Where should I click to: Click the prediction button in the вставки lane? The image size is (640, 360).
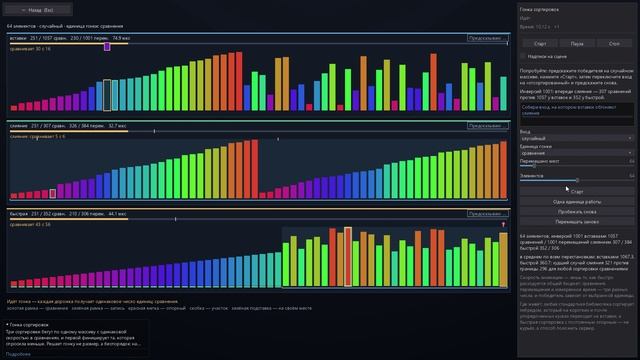click(487, 38)
